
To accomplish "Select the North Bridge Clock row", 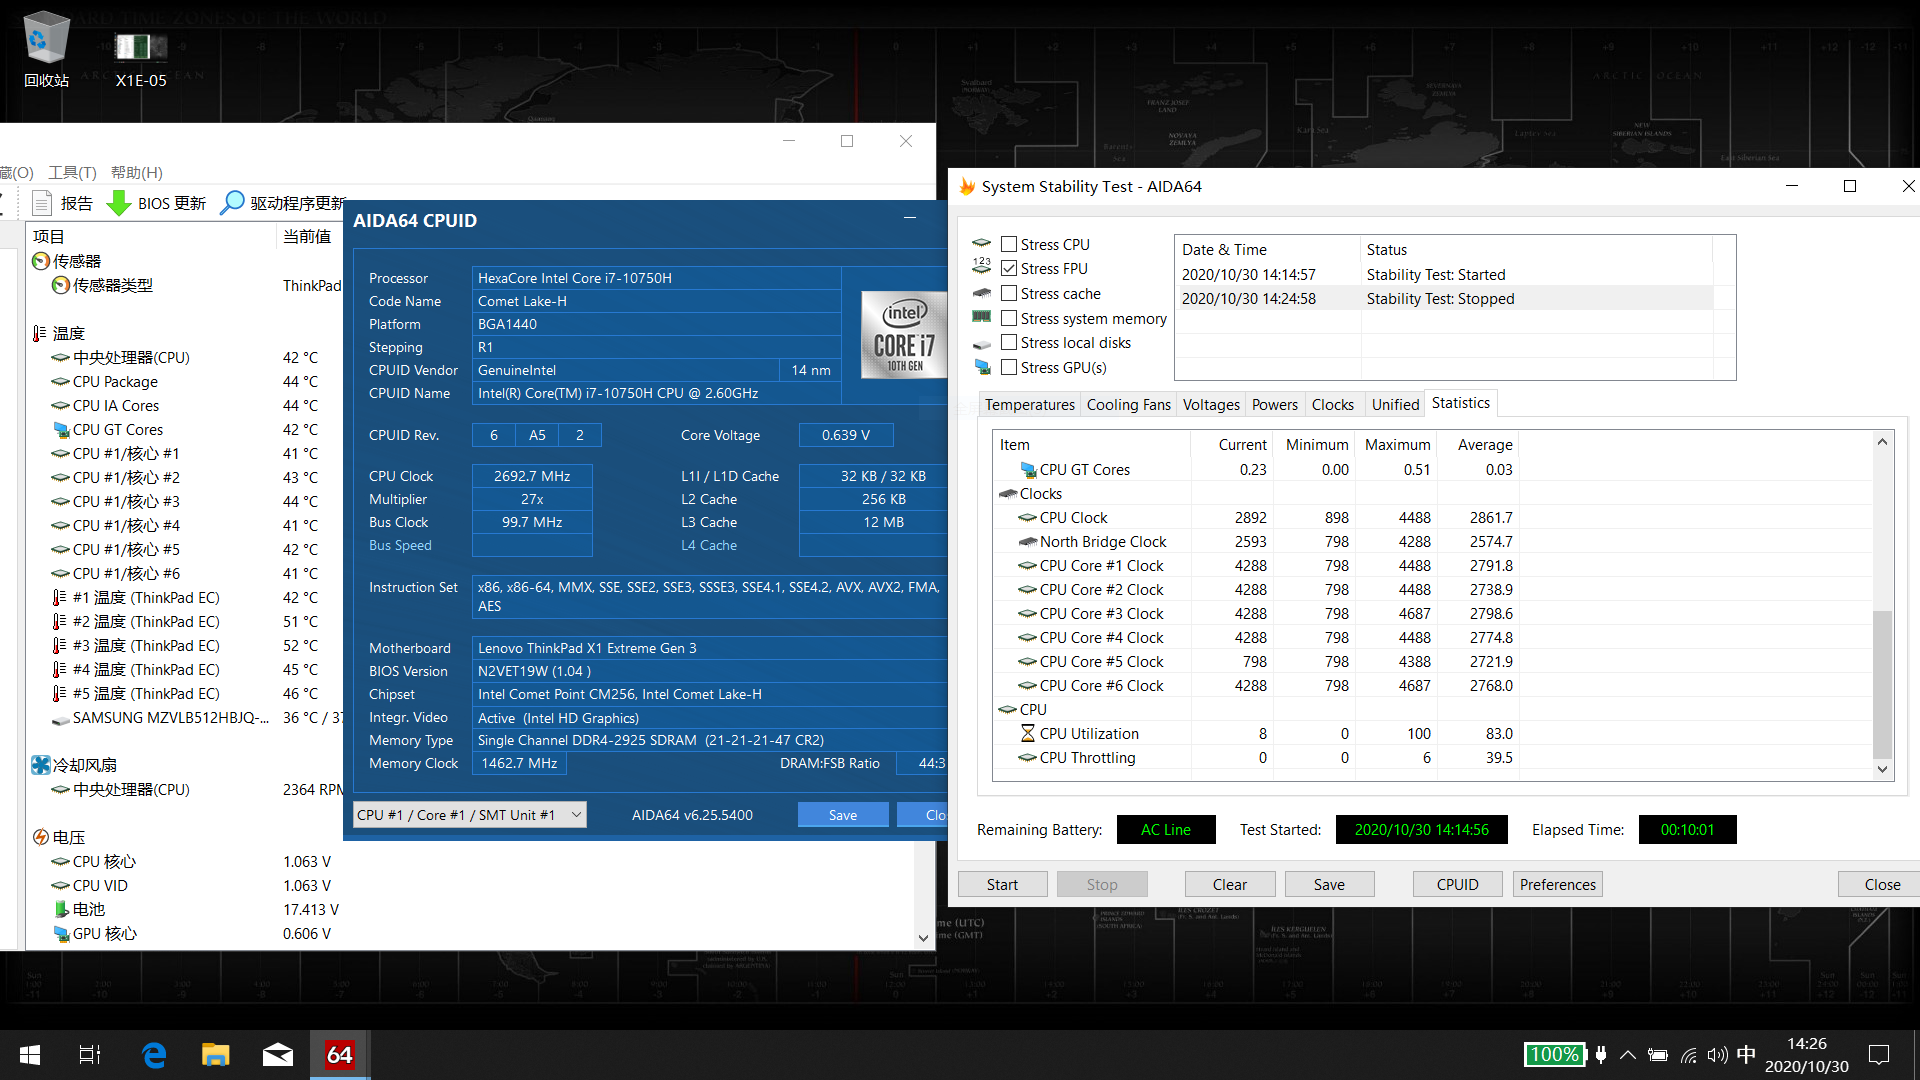I will click(x=1430, y=541).
